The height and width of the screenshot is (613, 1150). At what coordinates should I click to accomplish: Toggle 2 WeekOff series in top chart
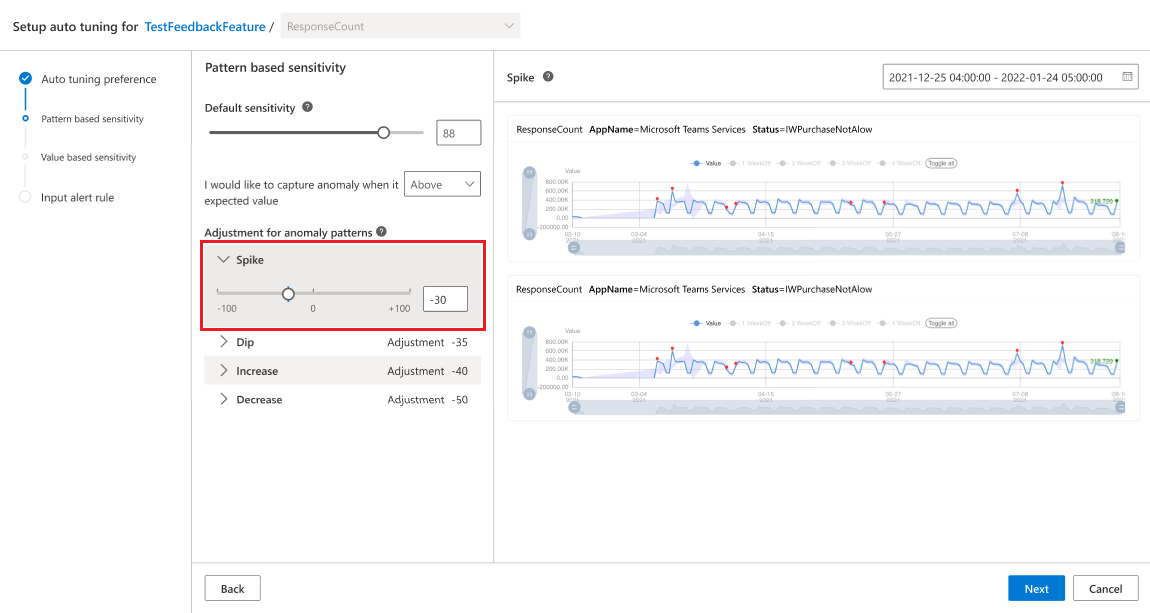(x=800, y=164)
